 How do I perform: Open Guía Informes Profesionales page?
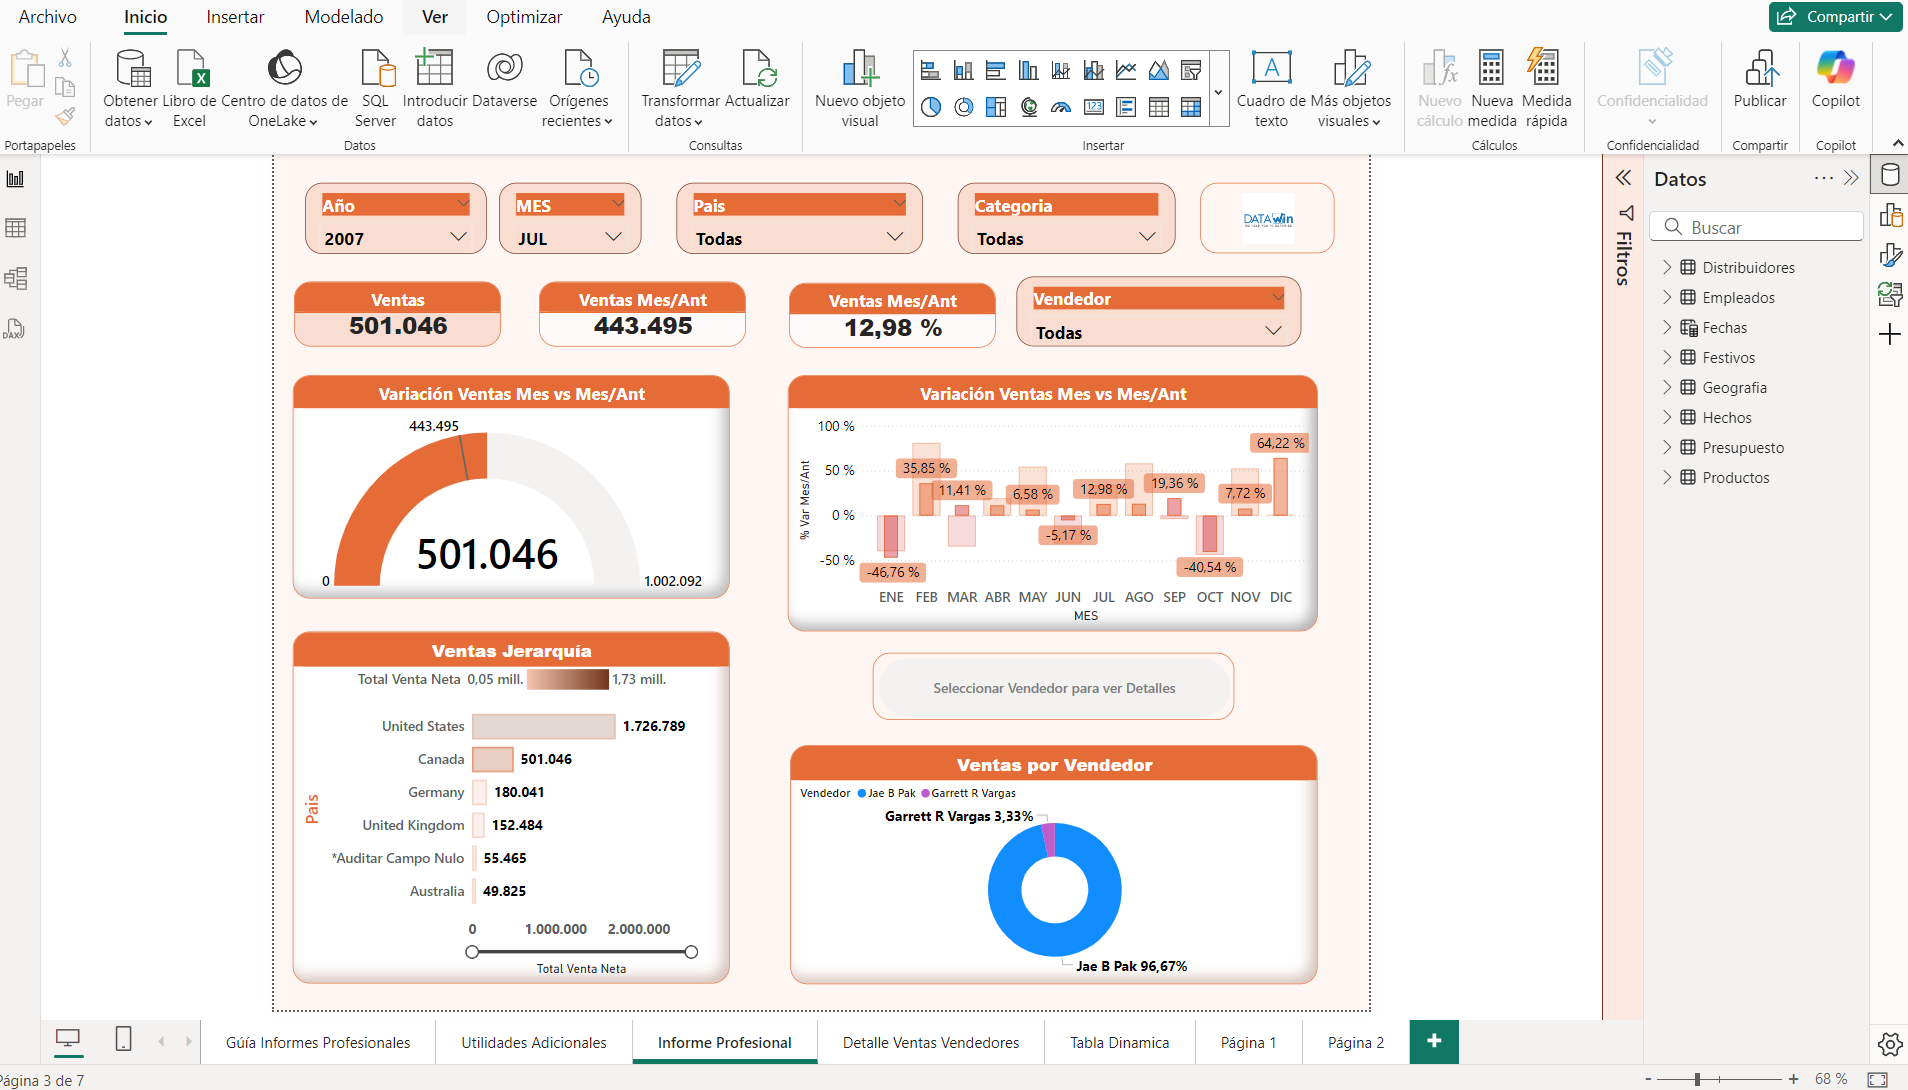[x=318, y=1042]
